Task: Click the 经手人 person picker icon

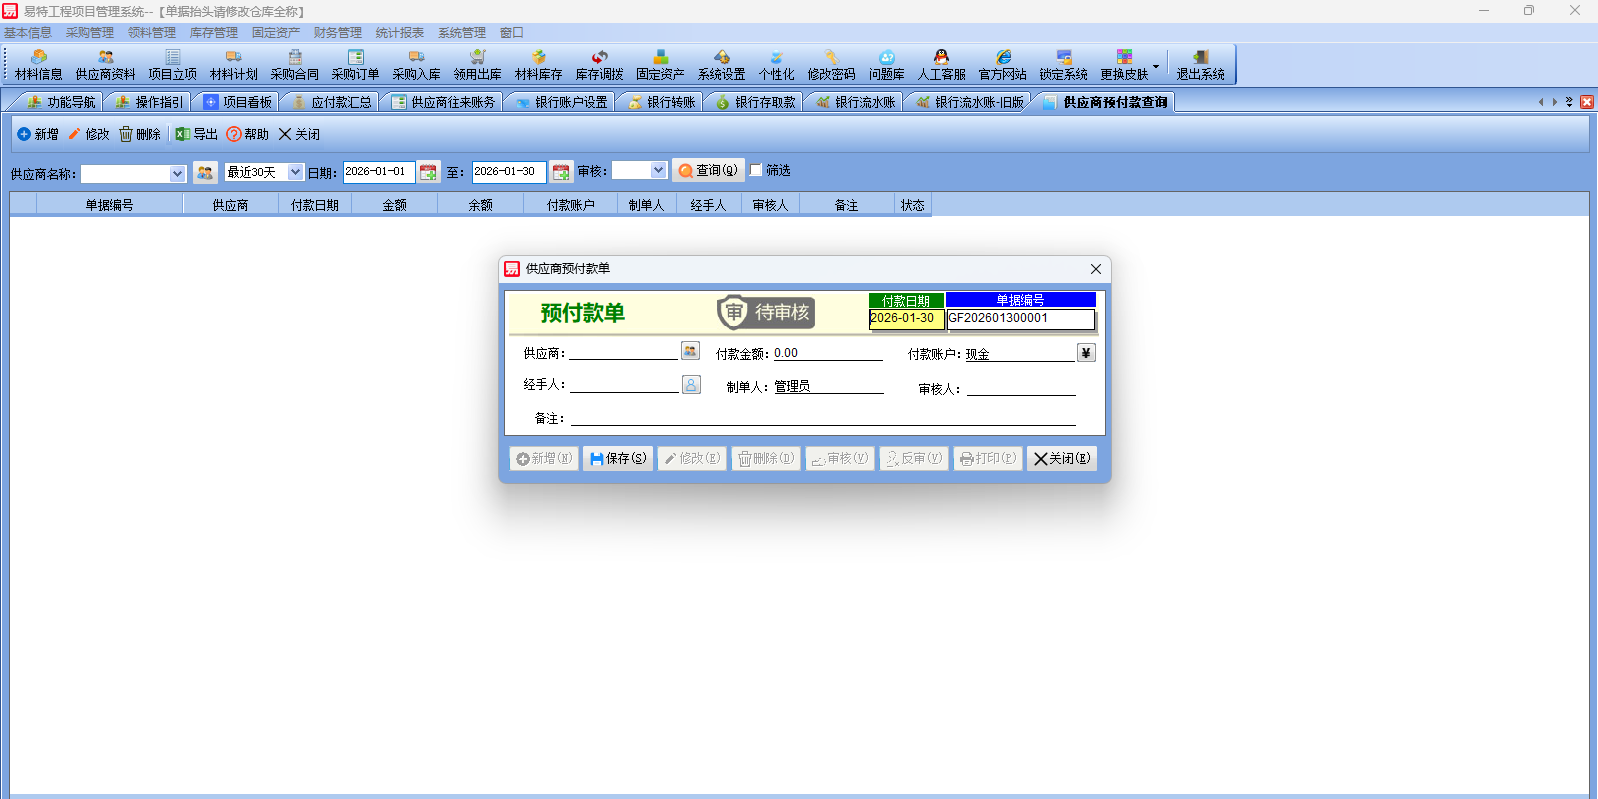Action: [x=691, y=385]
